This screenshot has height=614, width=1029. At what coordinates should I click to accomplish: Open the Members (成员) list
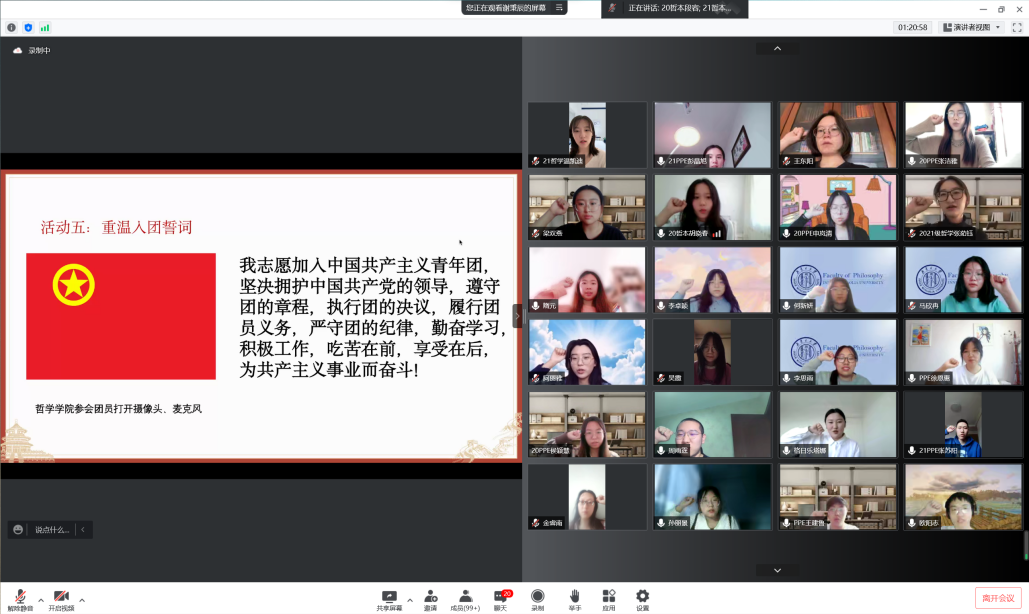pyautogui.click(x=465, y=597)
